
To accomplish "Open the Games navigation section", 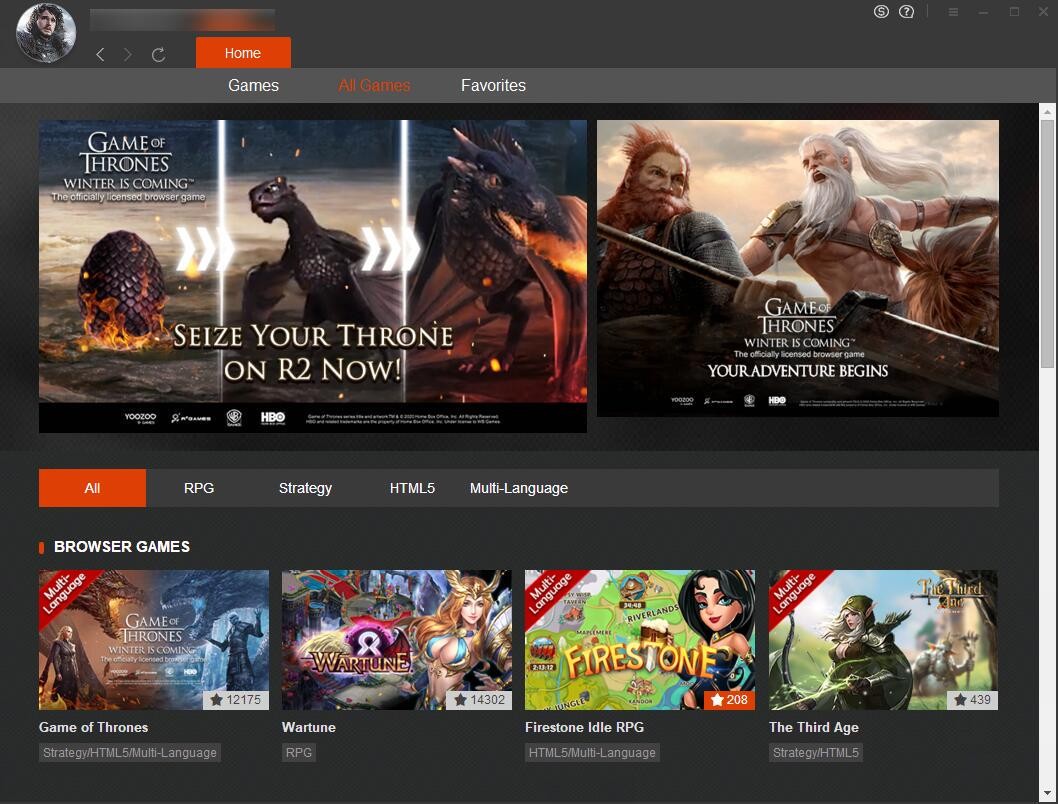I will click(253, 86).
